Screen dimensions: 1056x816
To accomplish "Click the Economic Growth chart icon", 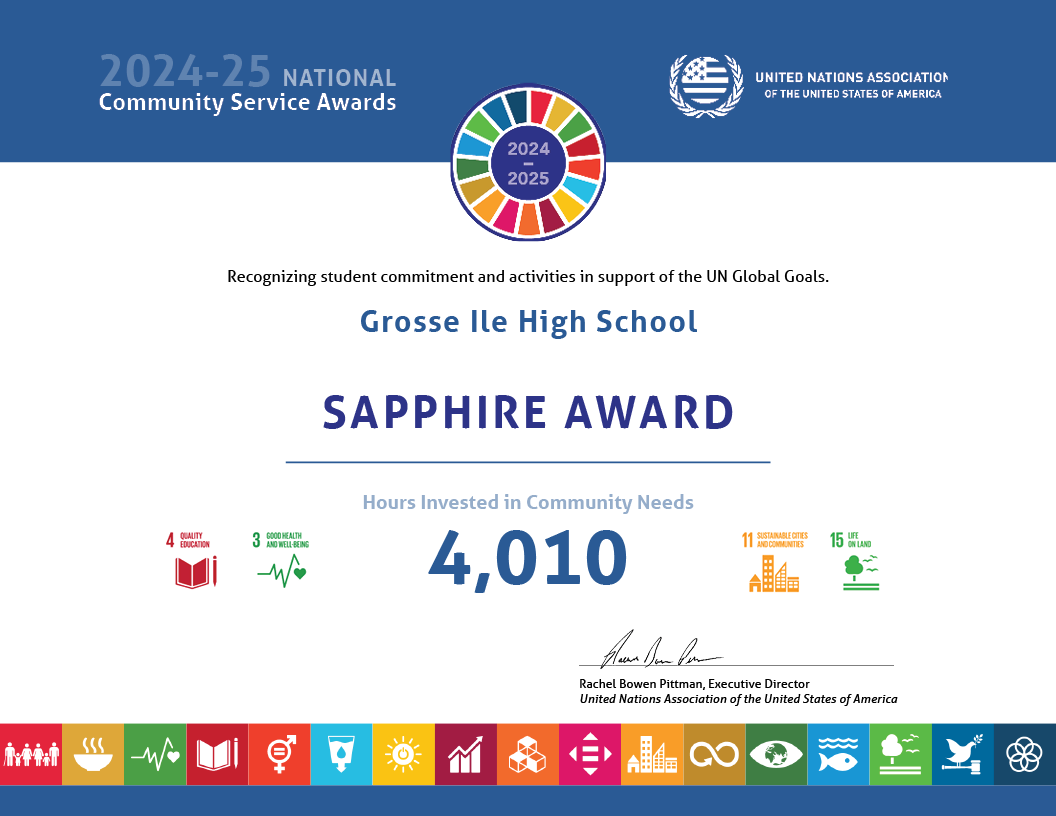I will [466, 754].
